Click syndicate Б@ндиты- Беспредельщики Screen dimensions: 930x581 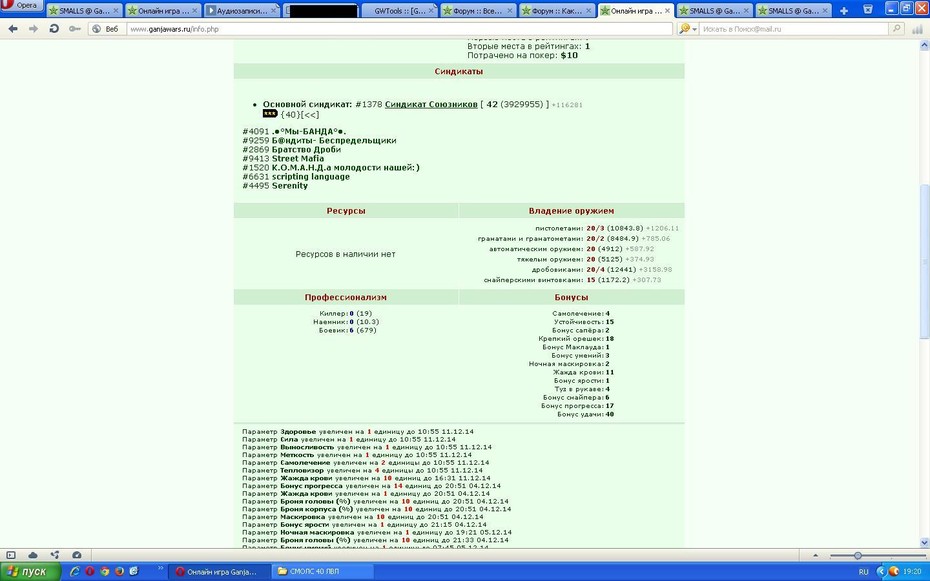334,141
